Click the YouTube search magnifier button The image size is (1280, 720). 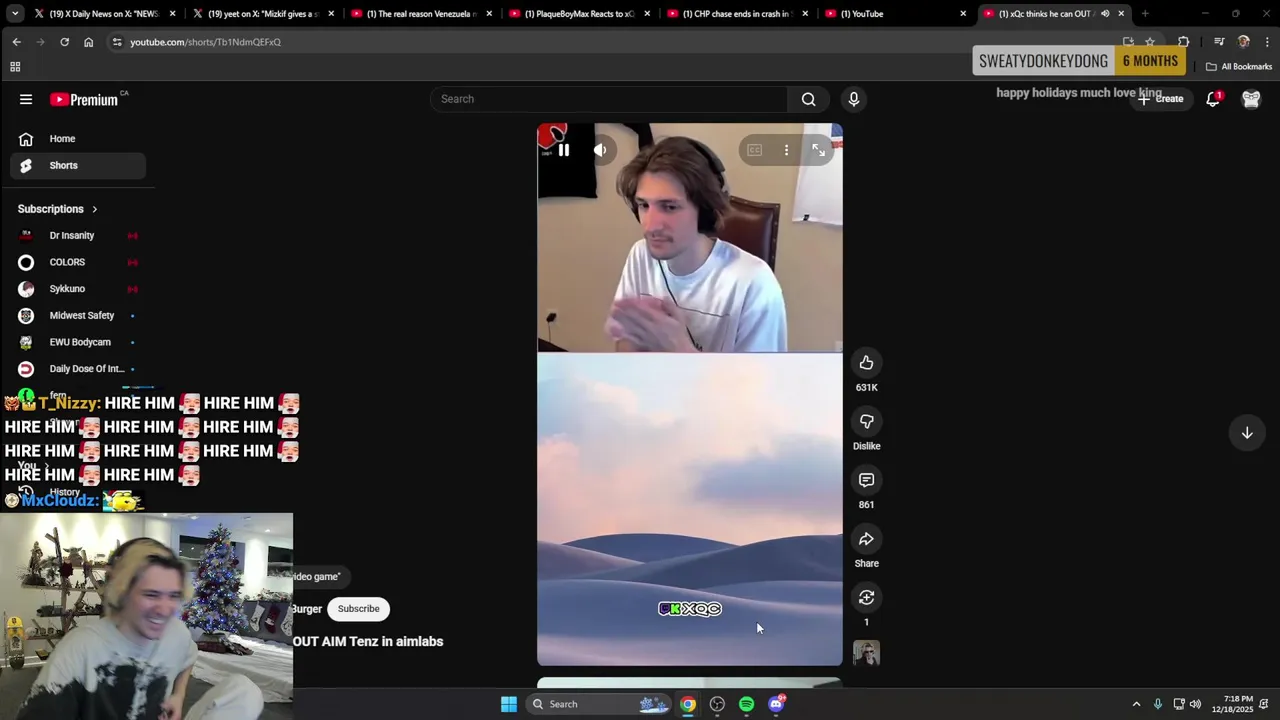[808, 99]
